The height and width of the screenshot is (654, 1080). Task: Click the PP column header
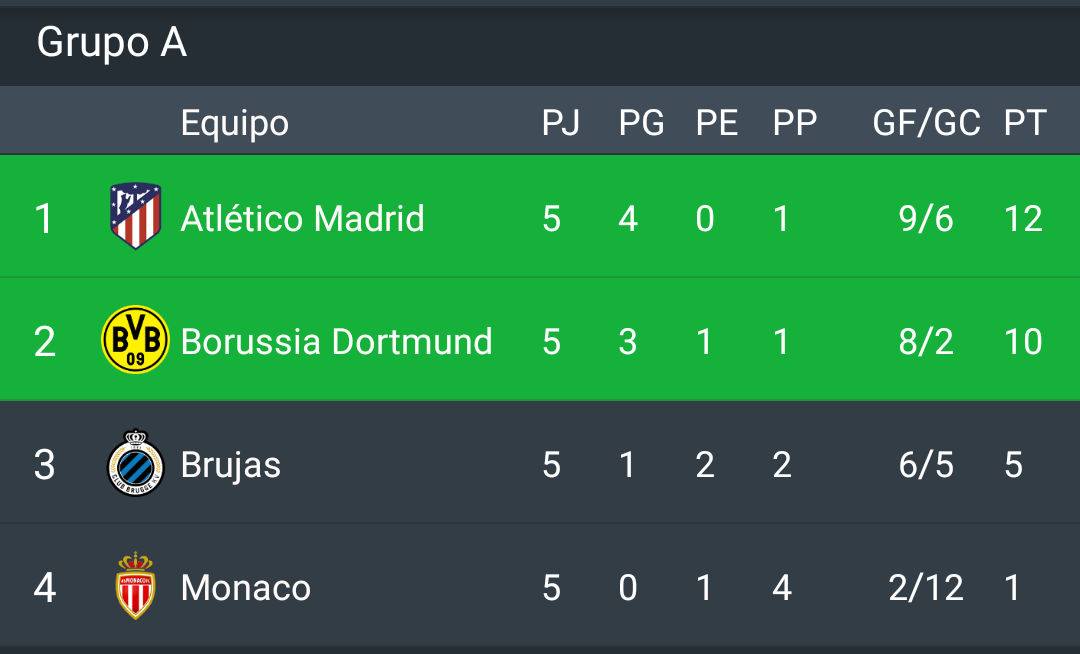(x=794, y=123)
